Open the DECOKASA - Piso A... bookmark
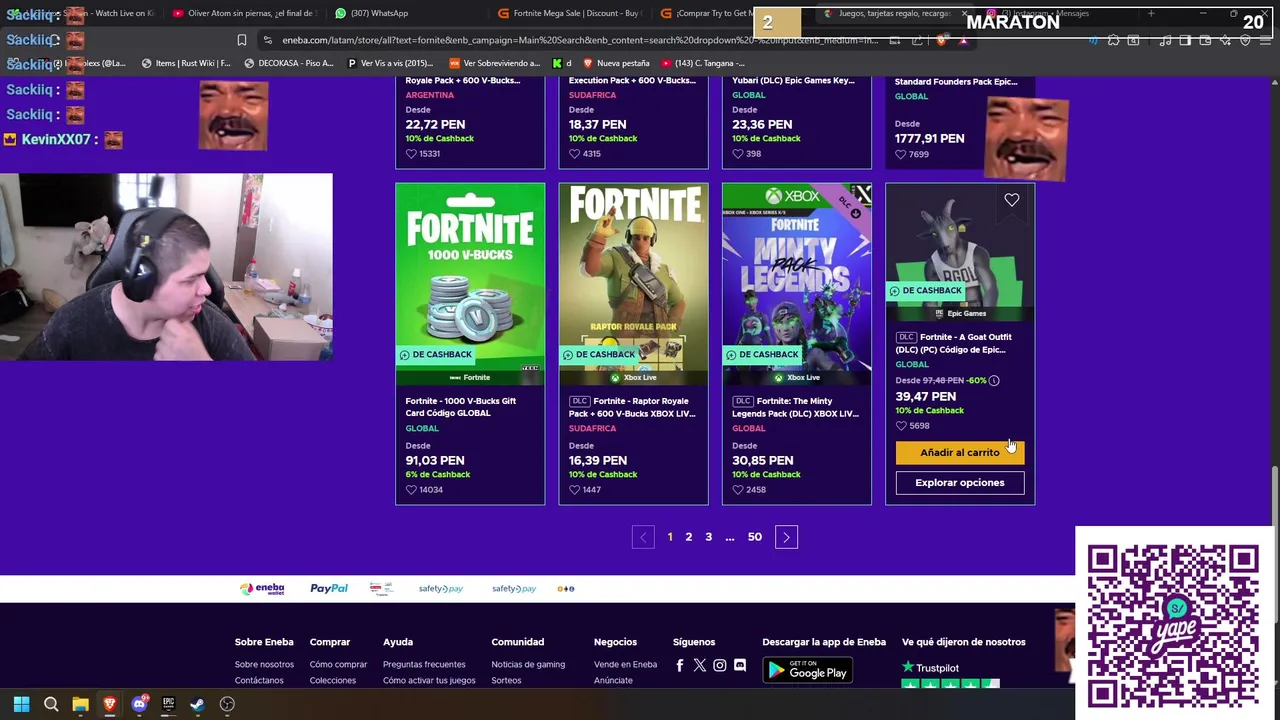 (x=289, y=63)
